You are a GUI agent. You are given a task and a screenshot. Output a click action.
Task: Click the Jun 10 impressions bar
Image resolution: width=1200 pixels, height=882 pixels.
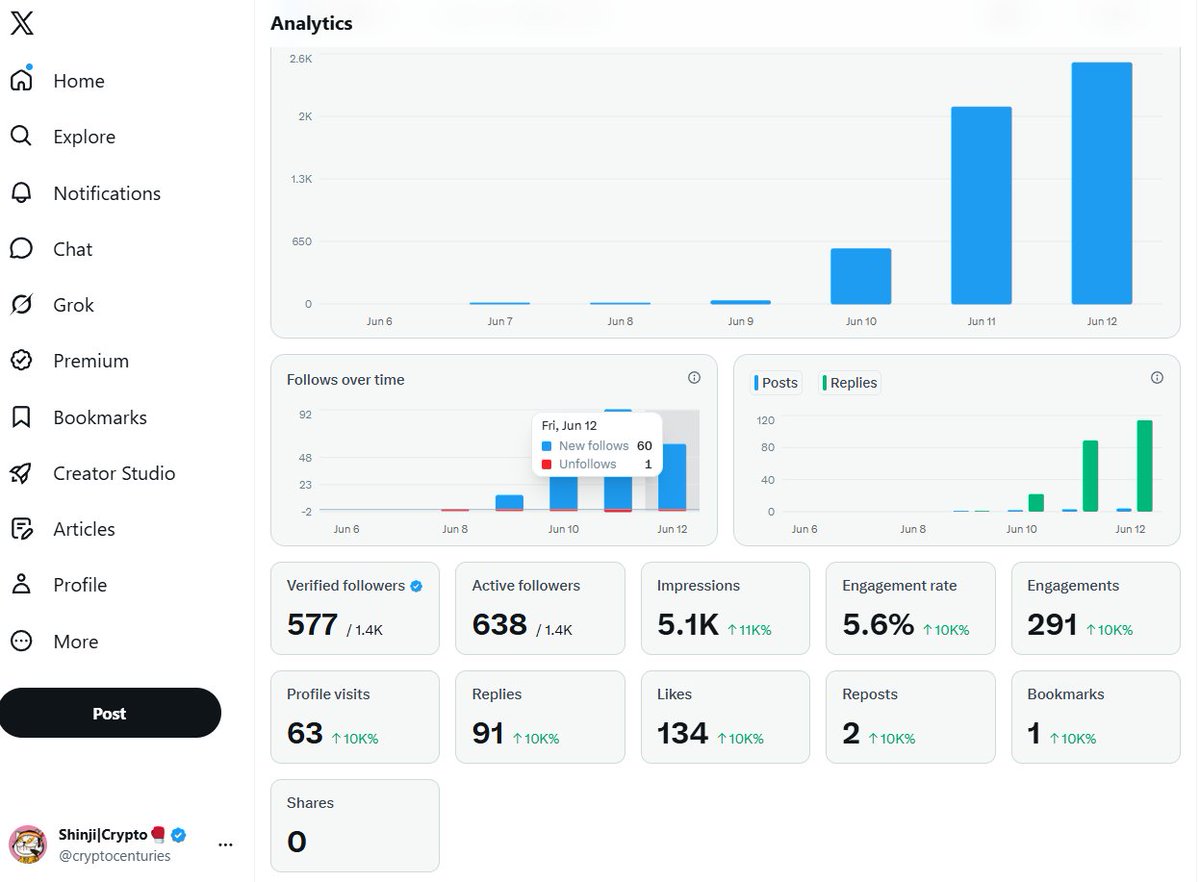point(861,276)
